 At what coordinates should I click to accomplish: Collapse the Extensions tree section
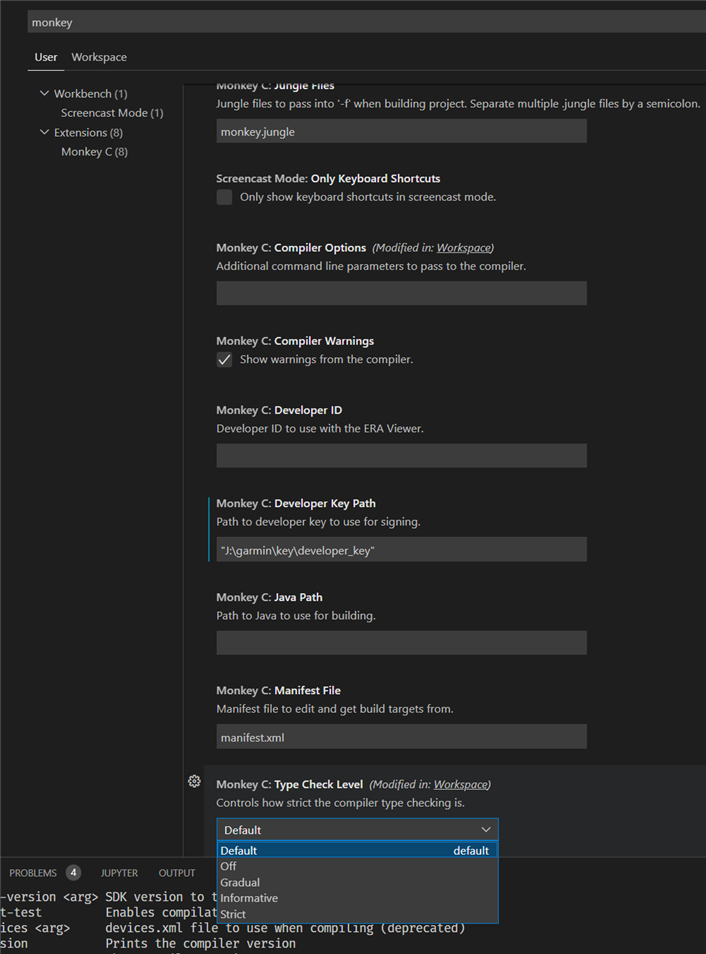tap(44, 132)
